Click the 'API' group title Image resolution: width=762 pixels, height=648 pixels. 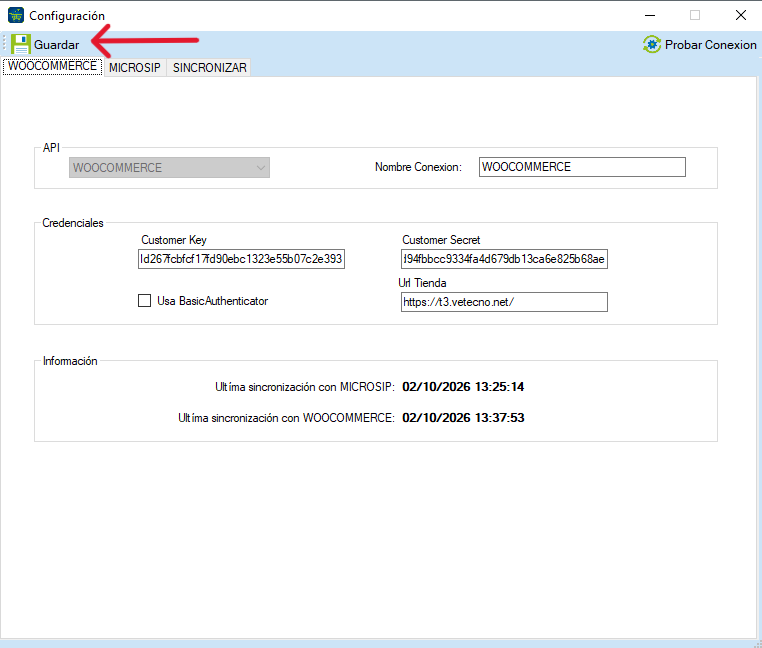[x=51, y=148]
